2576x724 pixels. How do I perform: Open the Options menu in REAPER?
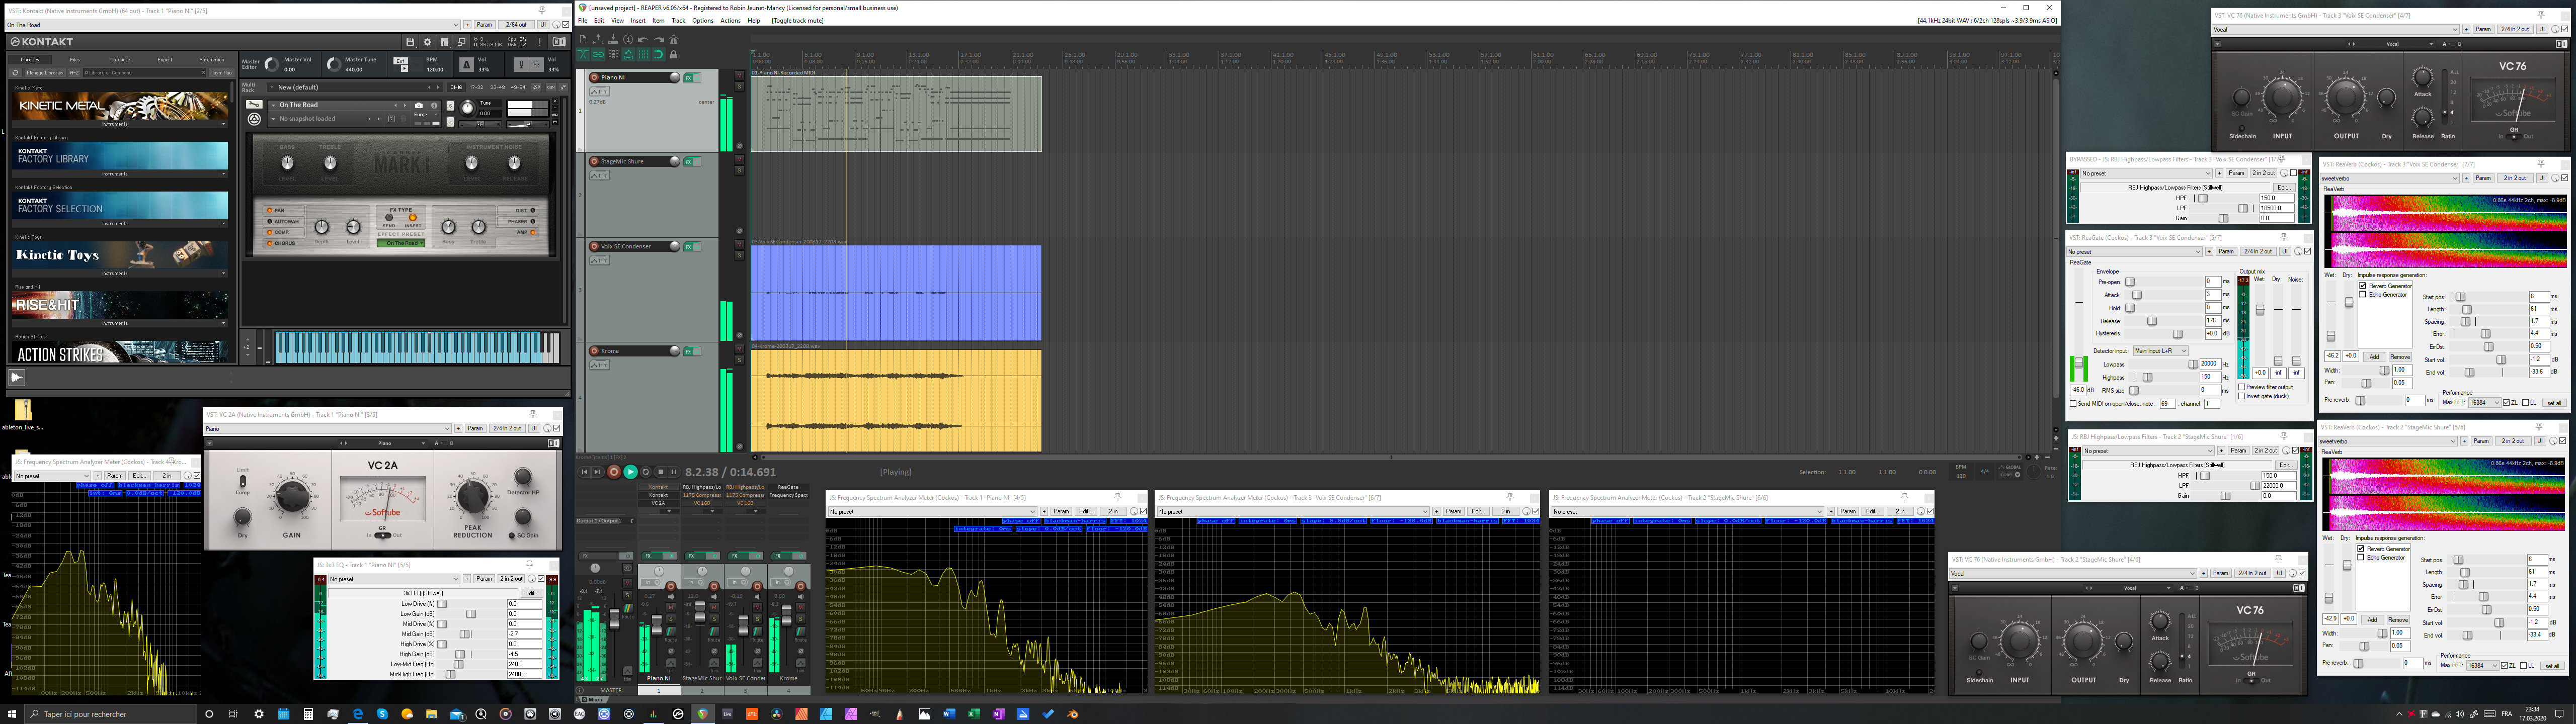(702, 20)
